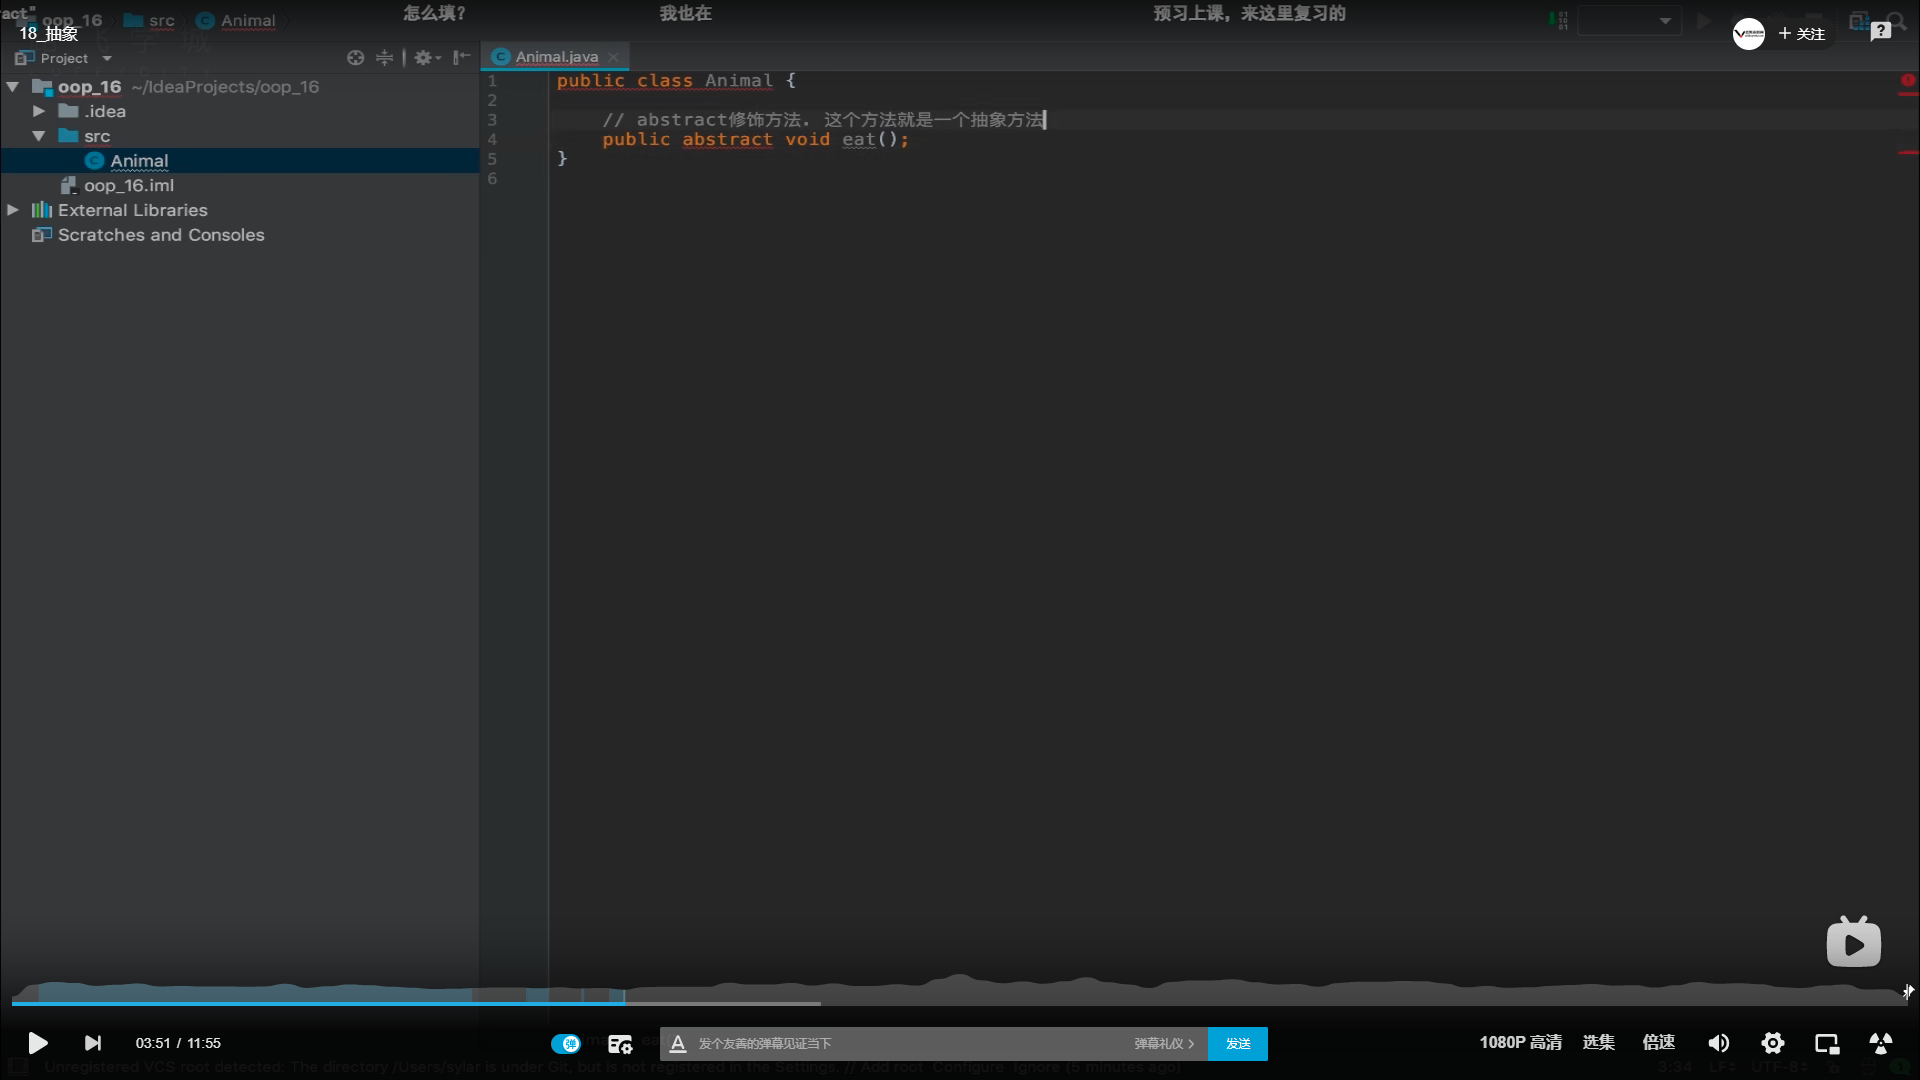
Task: Open danmaku display settings icon
Action: point(620,1044)
